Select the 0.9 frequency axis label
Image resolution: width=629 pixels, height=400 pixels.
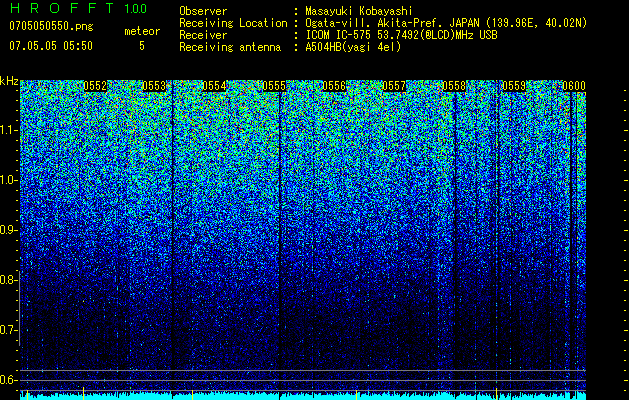pos(8,230)
